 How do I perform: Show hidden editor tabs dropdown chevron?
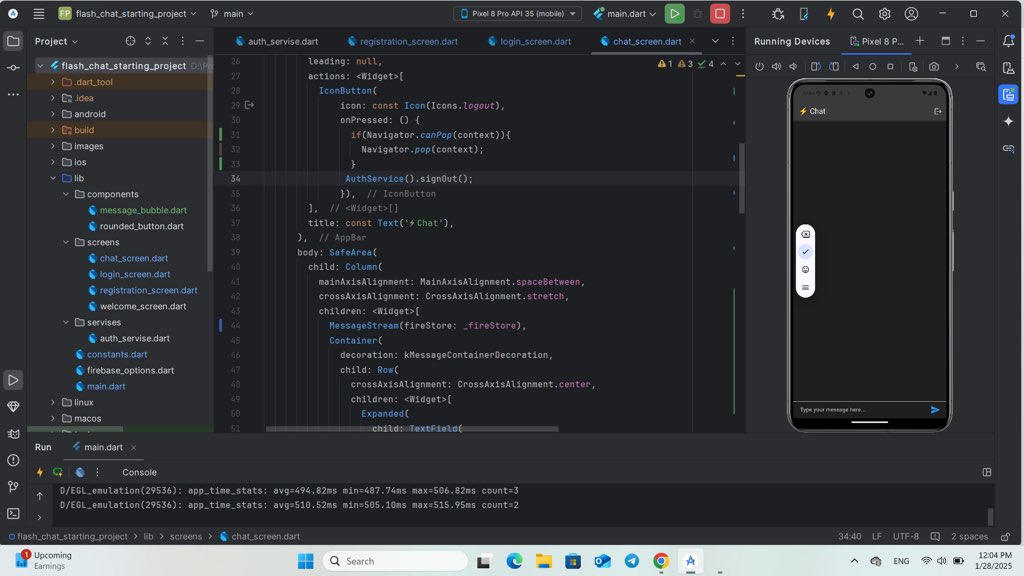715,41
